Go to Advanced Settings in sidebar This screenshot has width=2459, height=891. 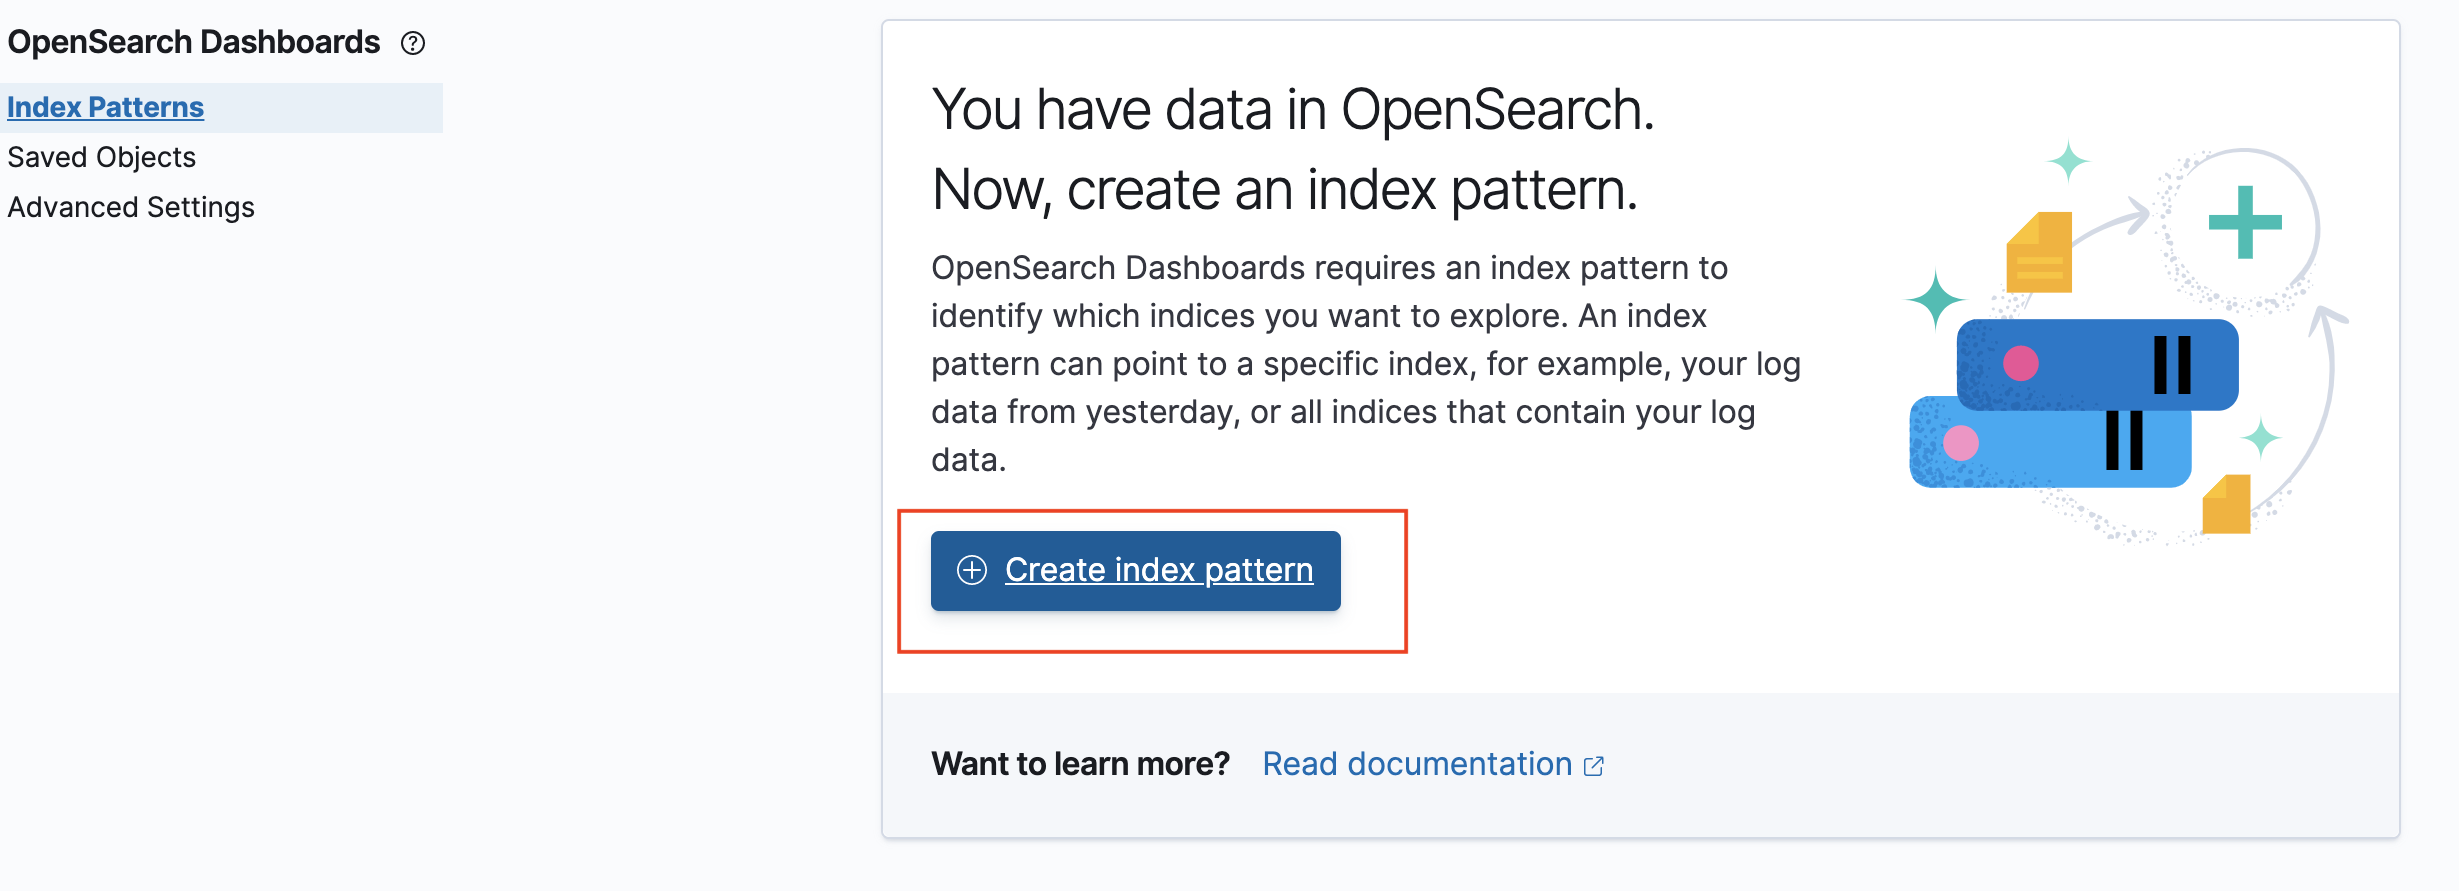[x=131, y=207]
